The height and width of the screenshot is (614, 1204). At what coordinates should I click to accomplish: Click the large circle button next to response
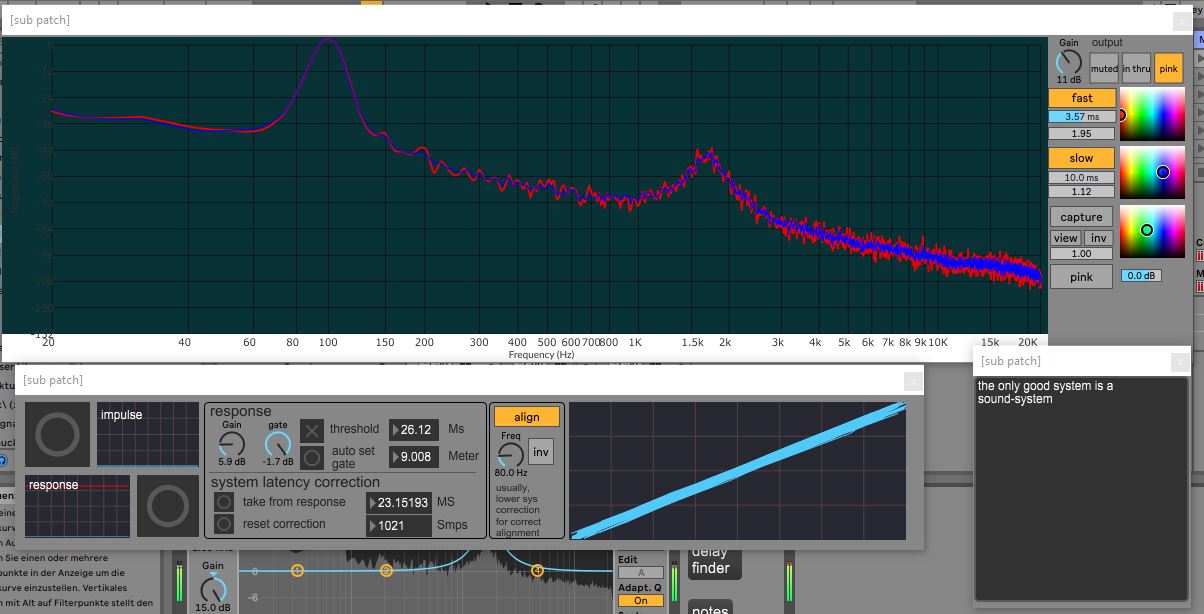coord(167,507)
